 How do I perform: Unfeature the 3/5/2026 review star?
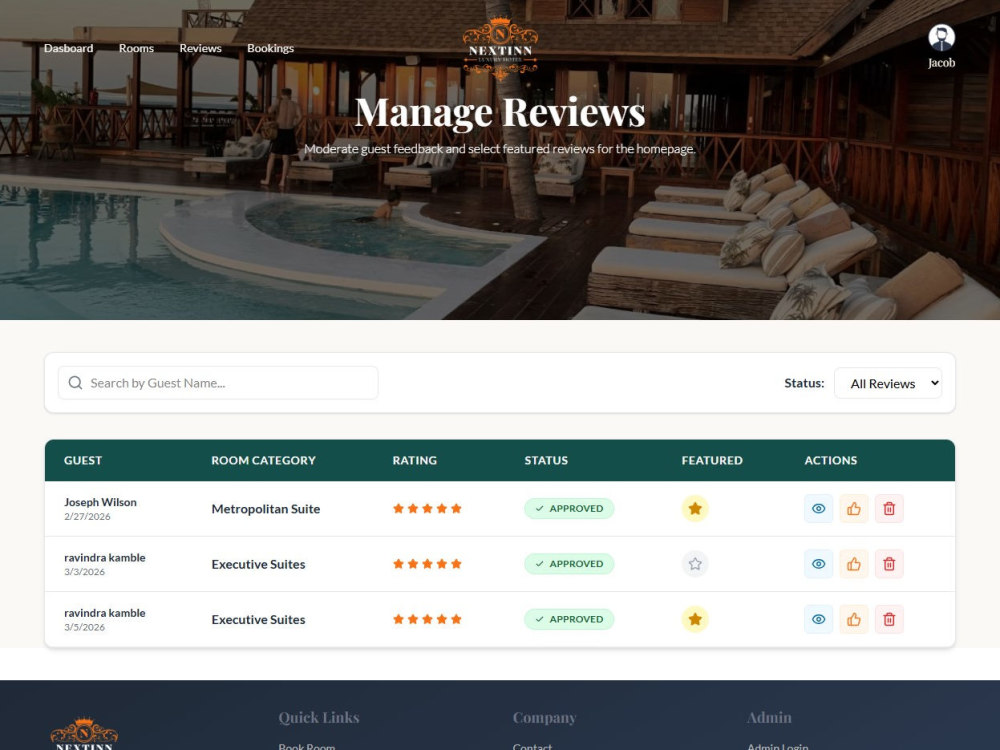(695, 619)
